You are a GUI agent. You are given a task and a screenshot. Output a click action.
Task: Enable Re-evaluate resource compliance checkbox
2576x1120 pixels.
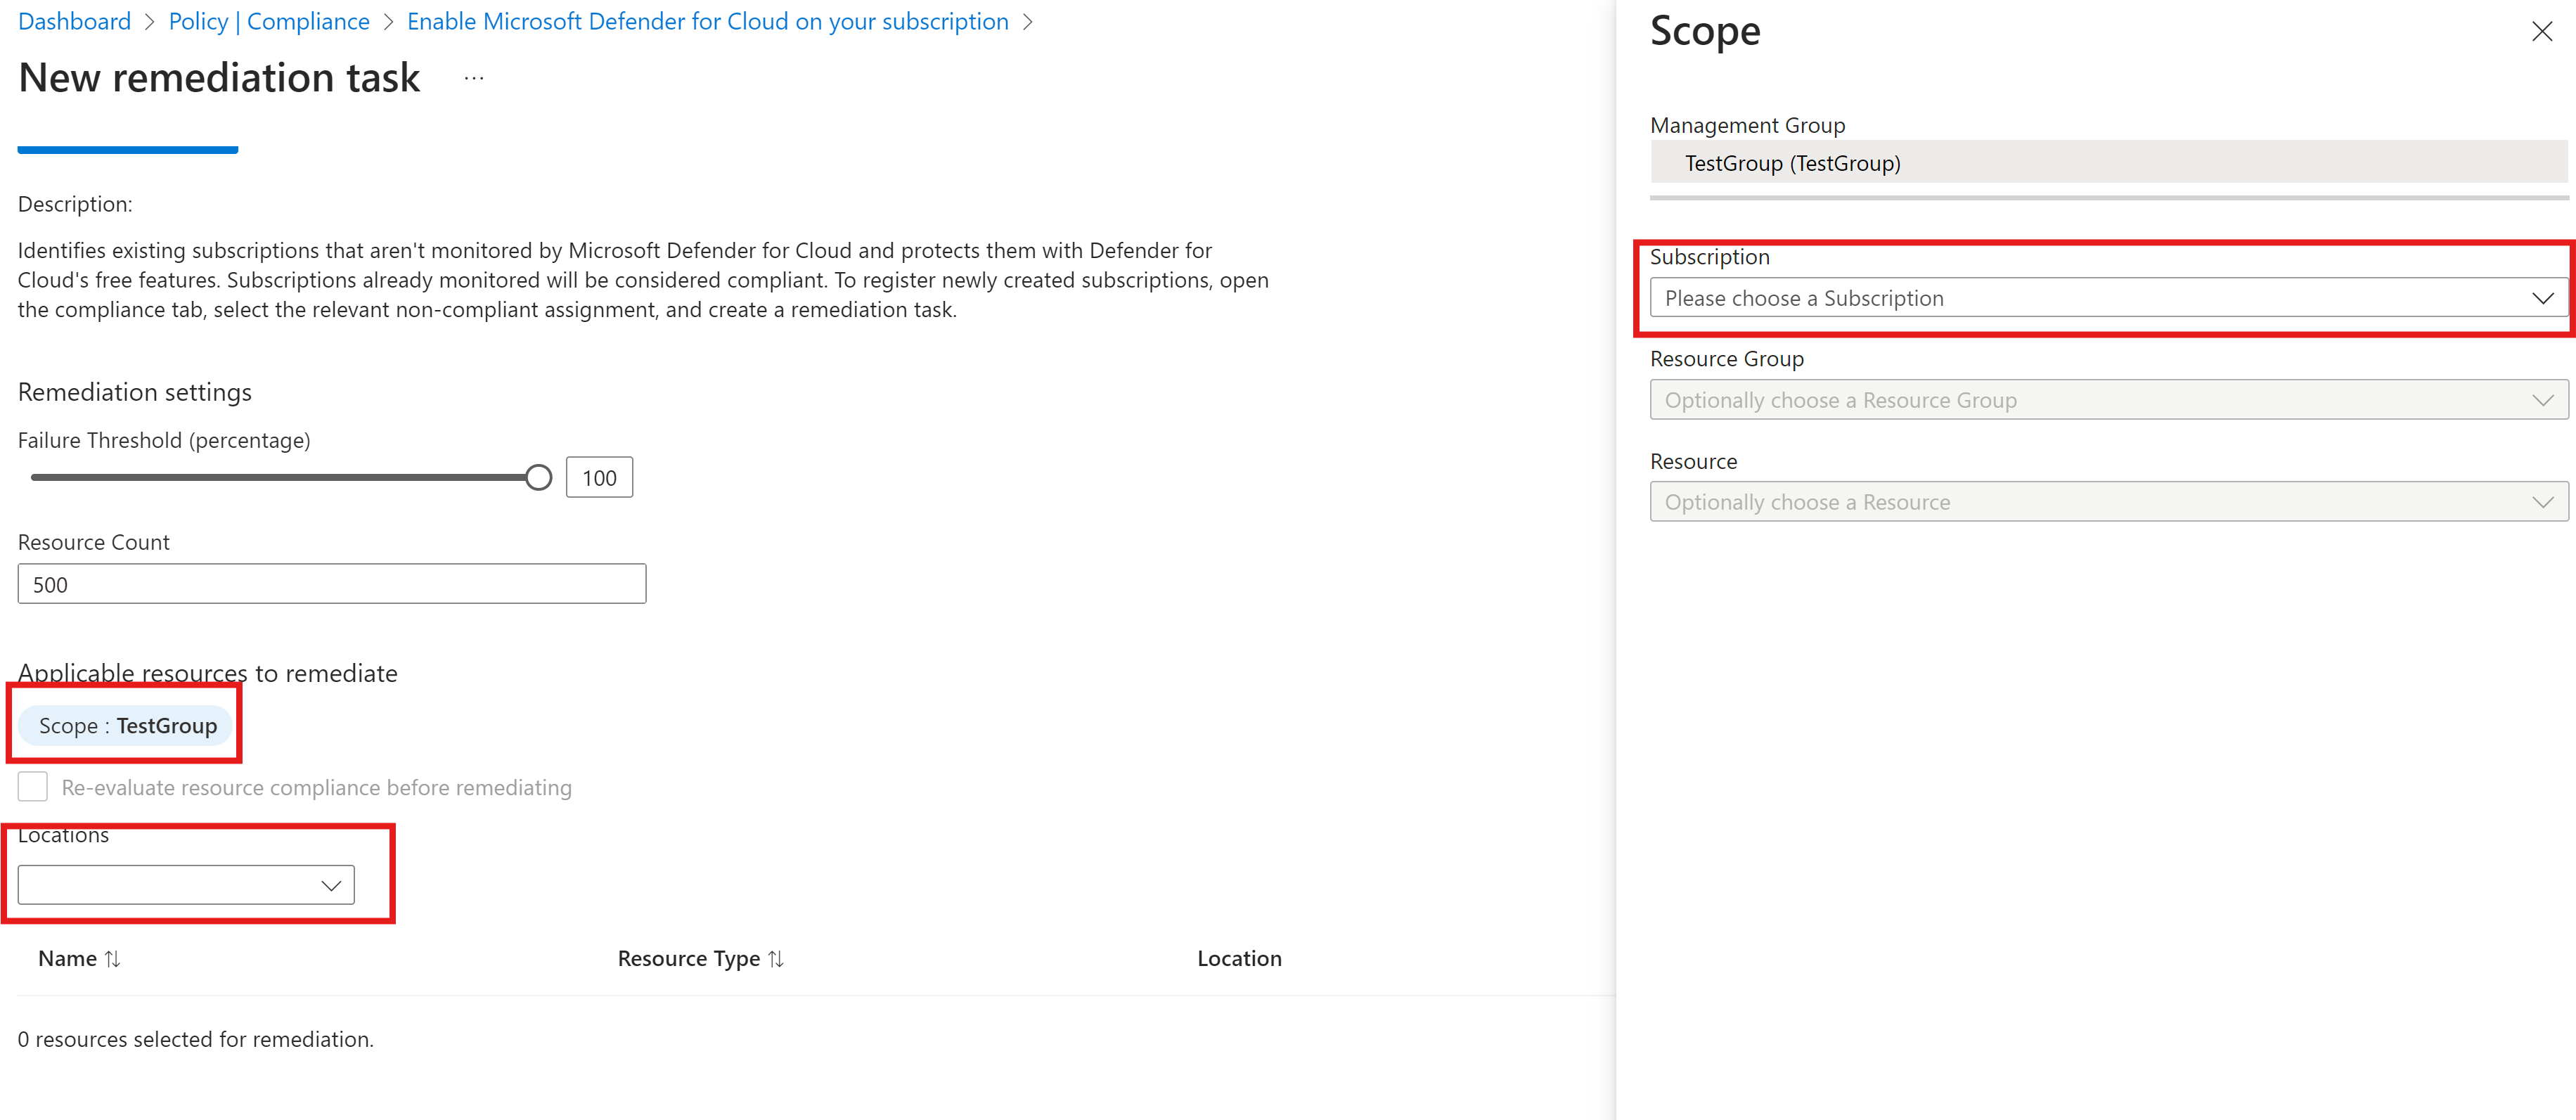tap(33, 787)
